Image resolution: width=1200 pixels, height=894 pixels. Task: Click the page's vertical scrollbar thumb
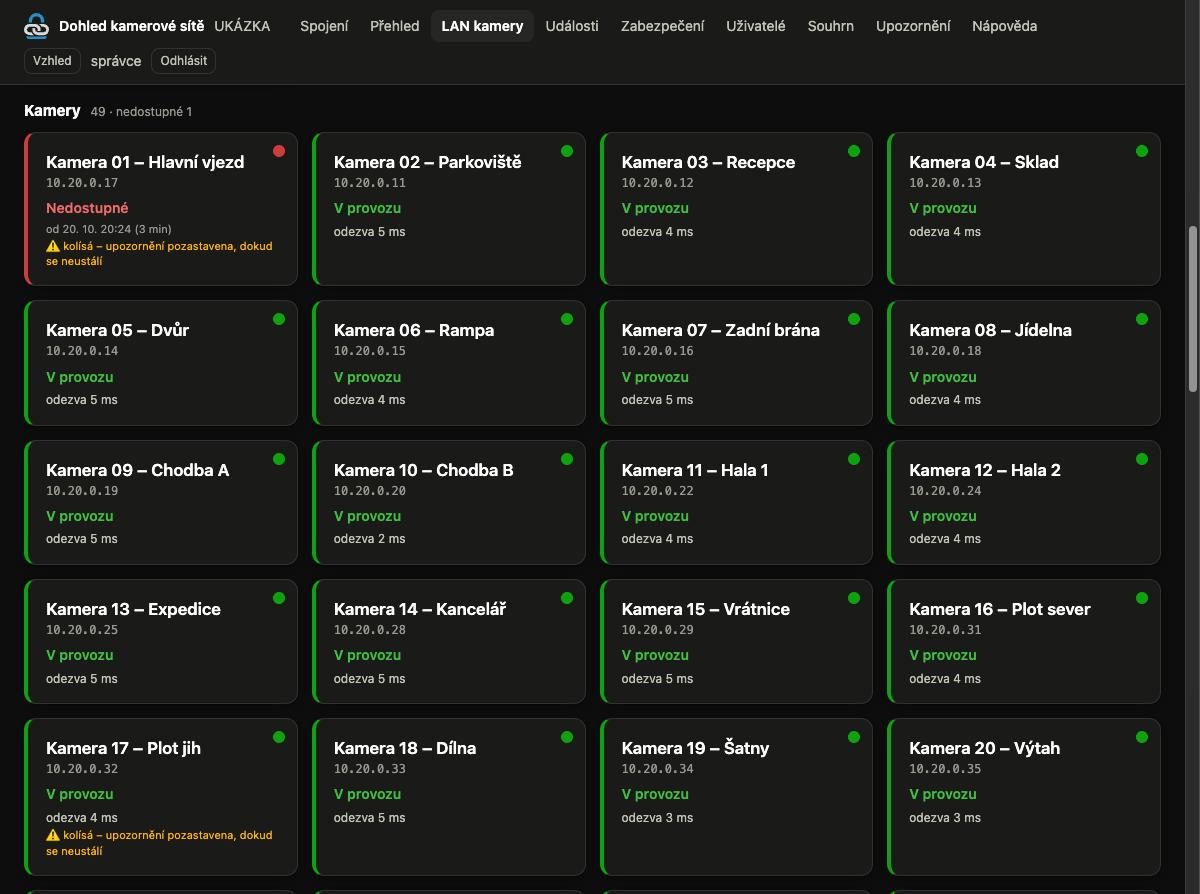pyautogui.click(x=1192, y=309)
